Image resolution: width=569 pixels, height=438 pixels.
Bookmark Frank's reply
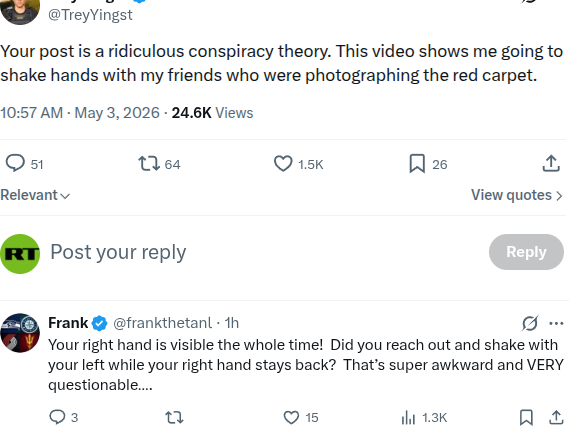[x=526, y=417]
